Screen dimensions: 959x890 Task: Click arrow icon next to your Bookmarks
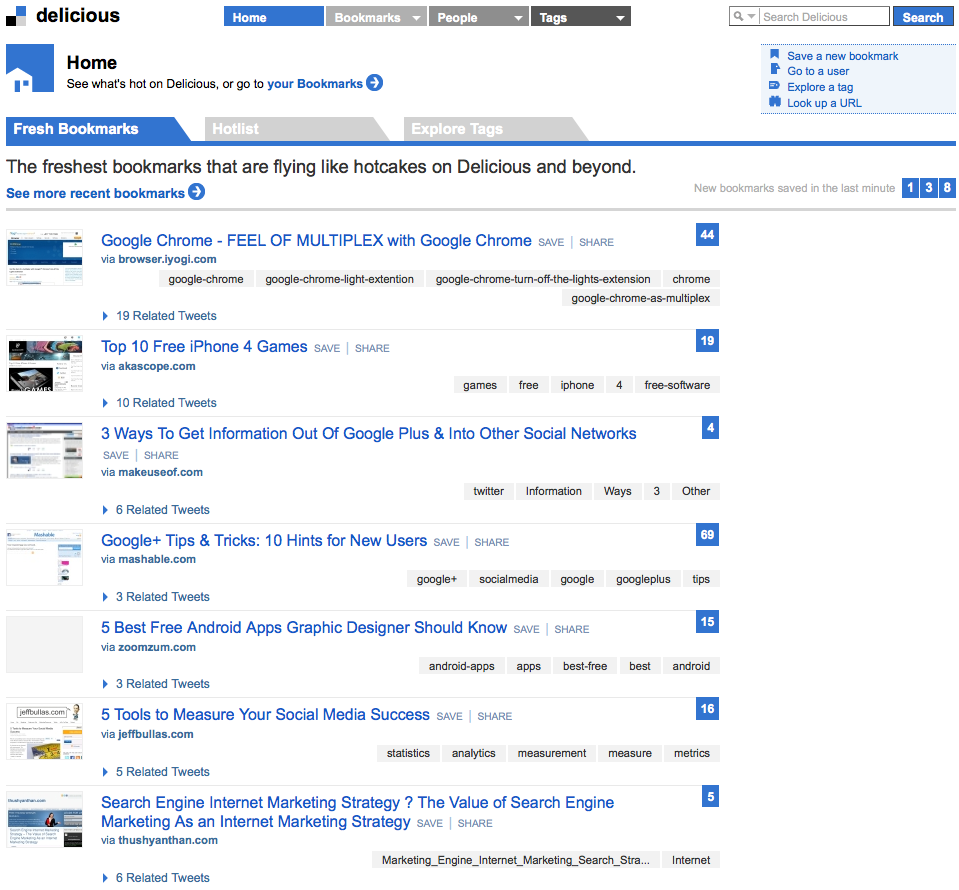click(x=374, y=83)
